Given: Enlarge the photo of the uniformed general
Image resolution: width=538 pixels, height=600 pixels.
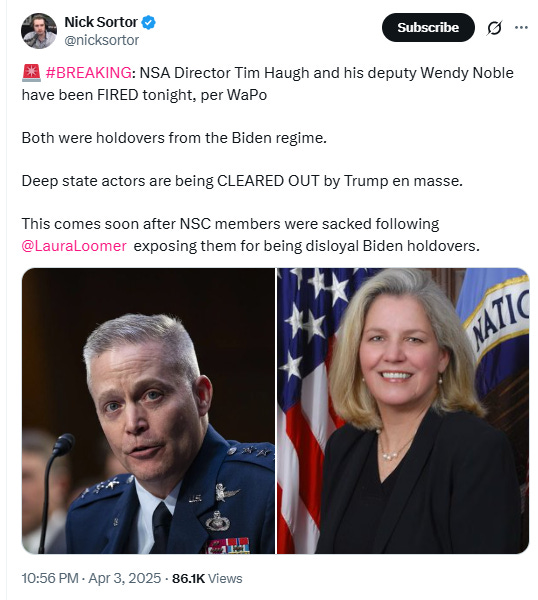Looking at the screenshot, I should tap(148, 411).
